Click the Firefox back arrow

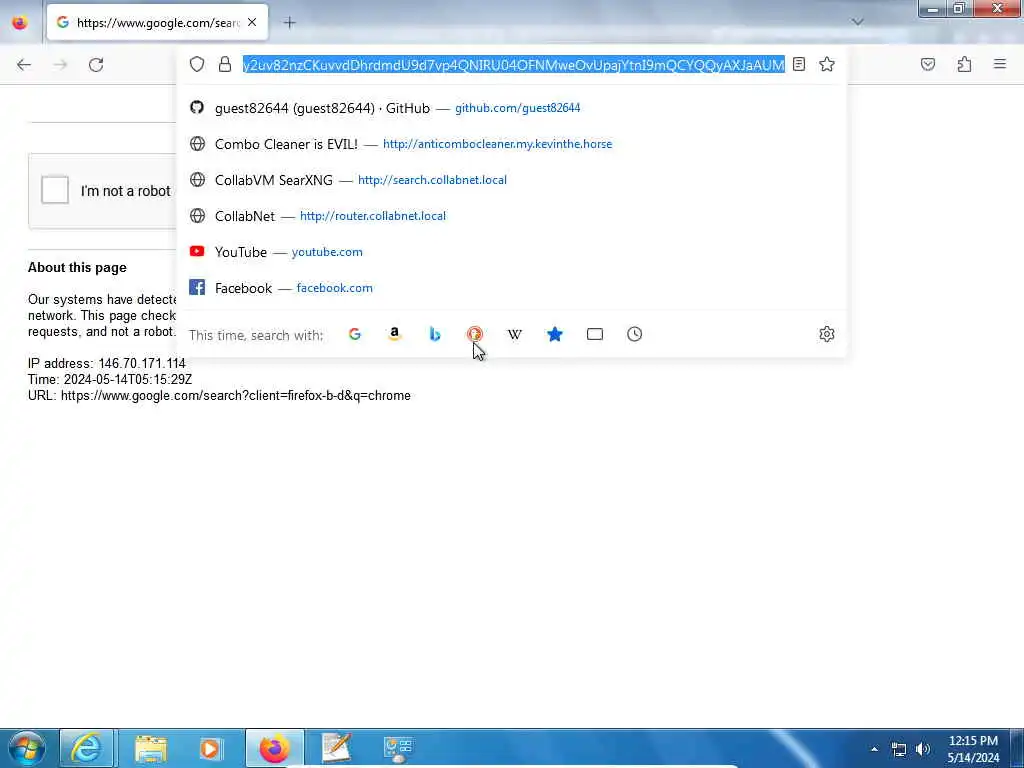click(24, 65)
